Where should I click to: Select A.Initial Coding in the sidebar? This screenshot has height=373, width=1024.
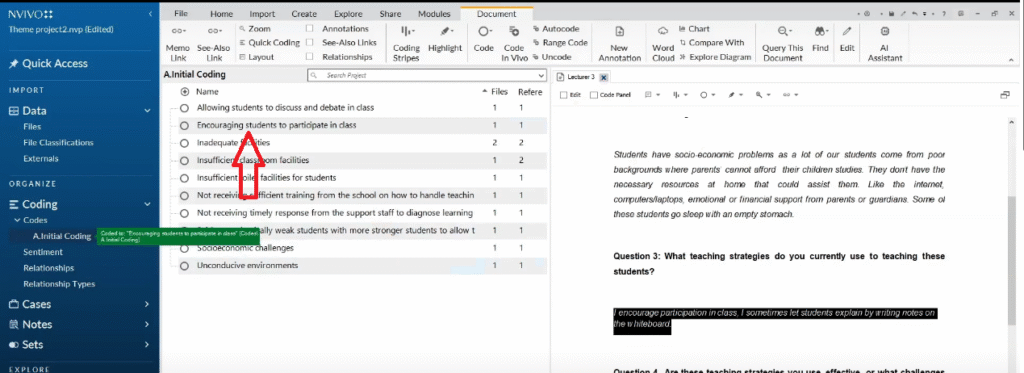tap(61, 236)
